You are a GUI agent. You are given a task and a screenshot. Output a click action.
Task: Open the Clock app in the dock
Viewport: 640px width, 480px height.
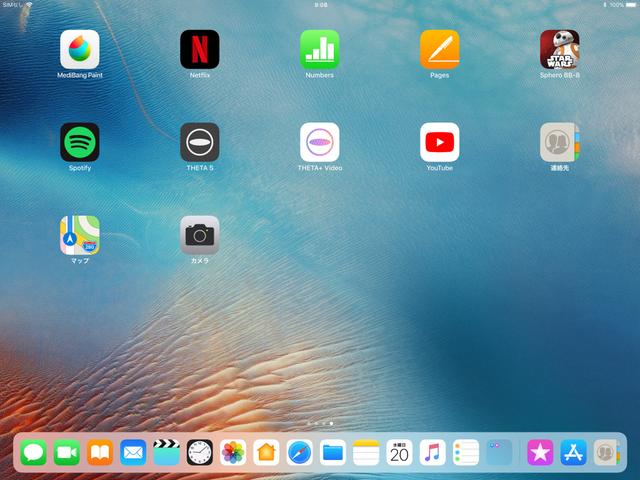click(200, 452)
